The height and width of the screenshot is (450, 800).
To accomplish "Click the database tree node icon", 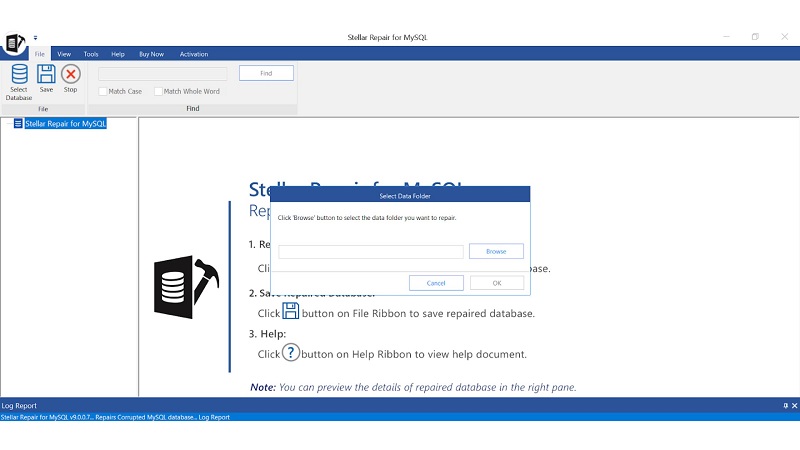I will point(18,124).
